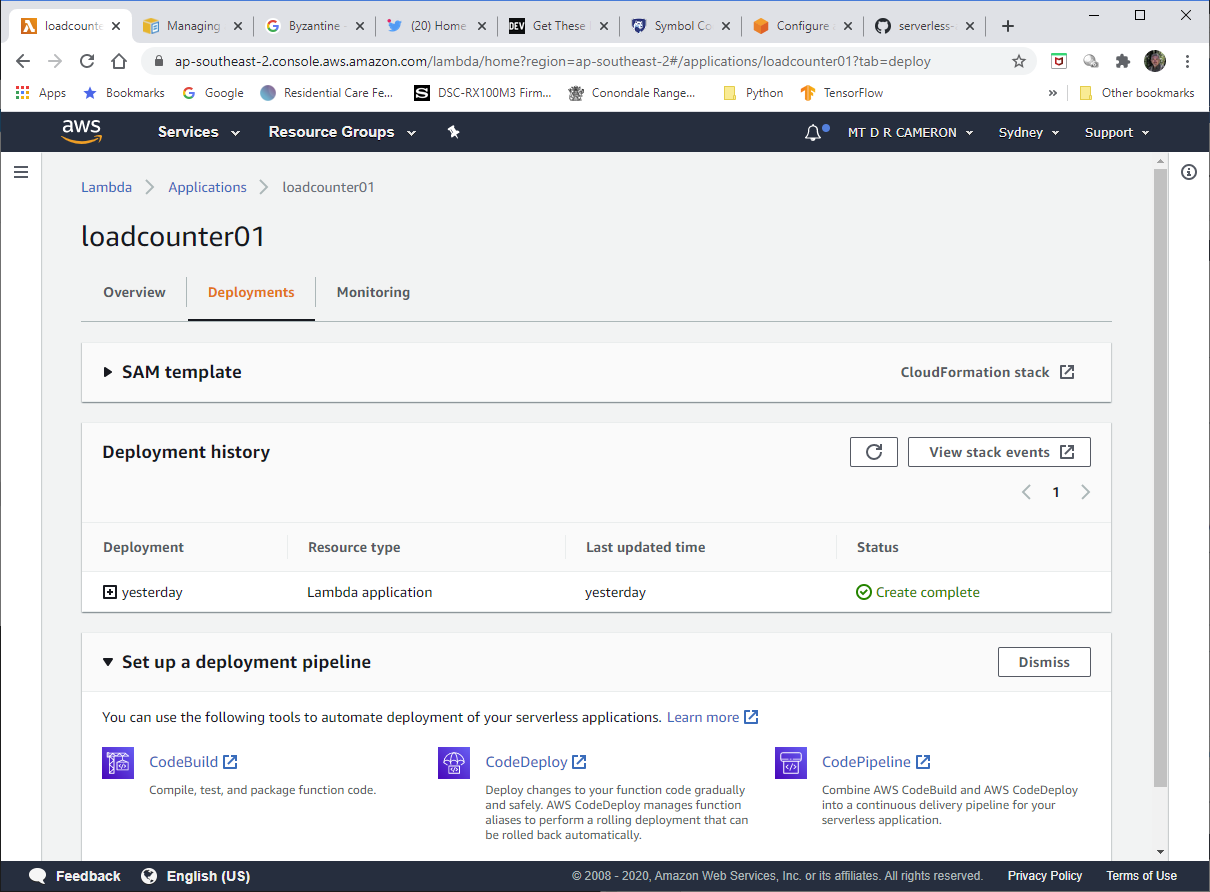Click the CodeBuild service icon

[118, 762]
